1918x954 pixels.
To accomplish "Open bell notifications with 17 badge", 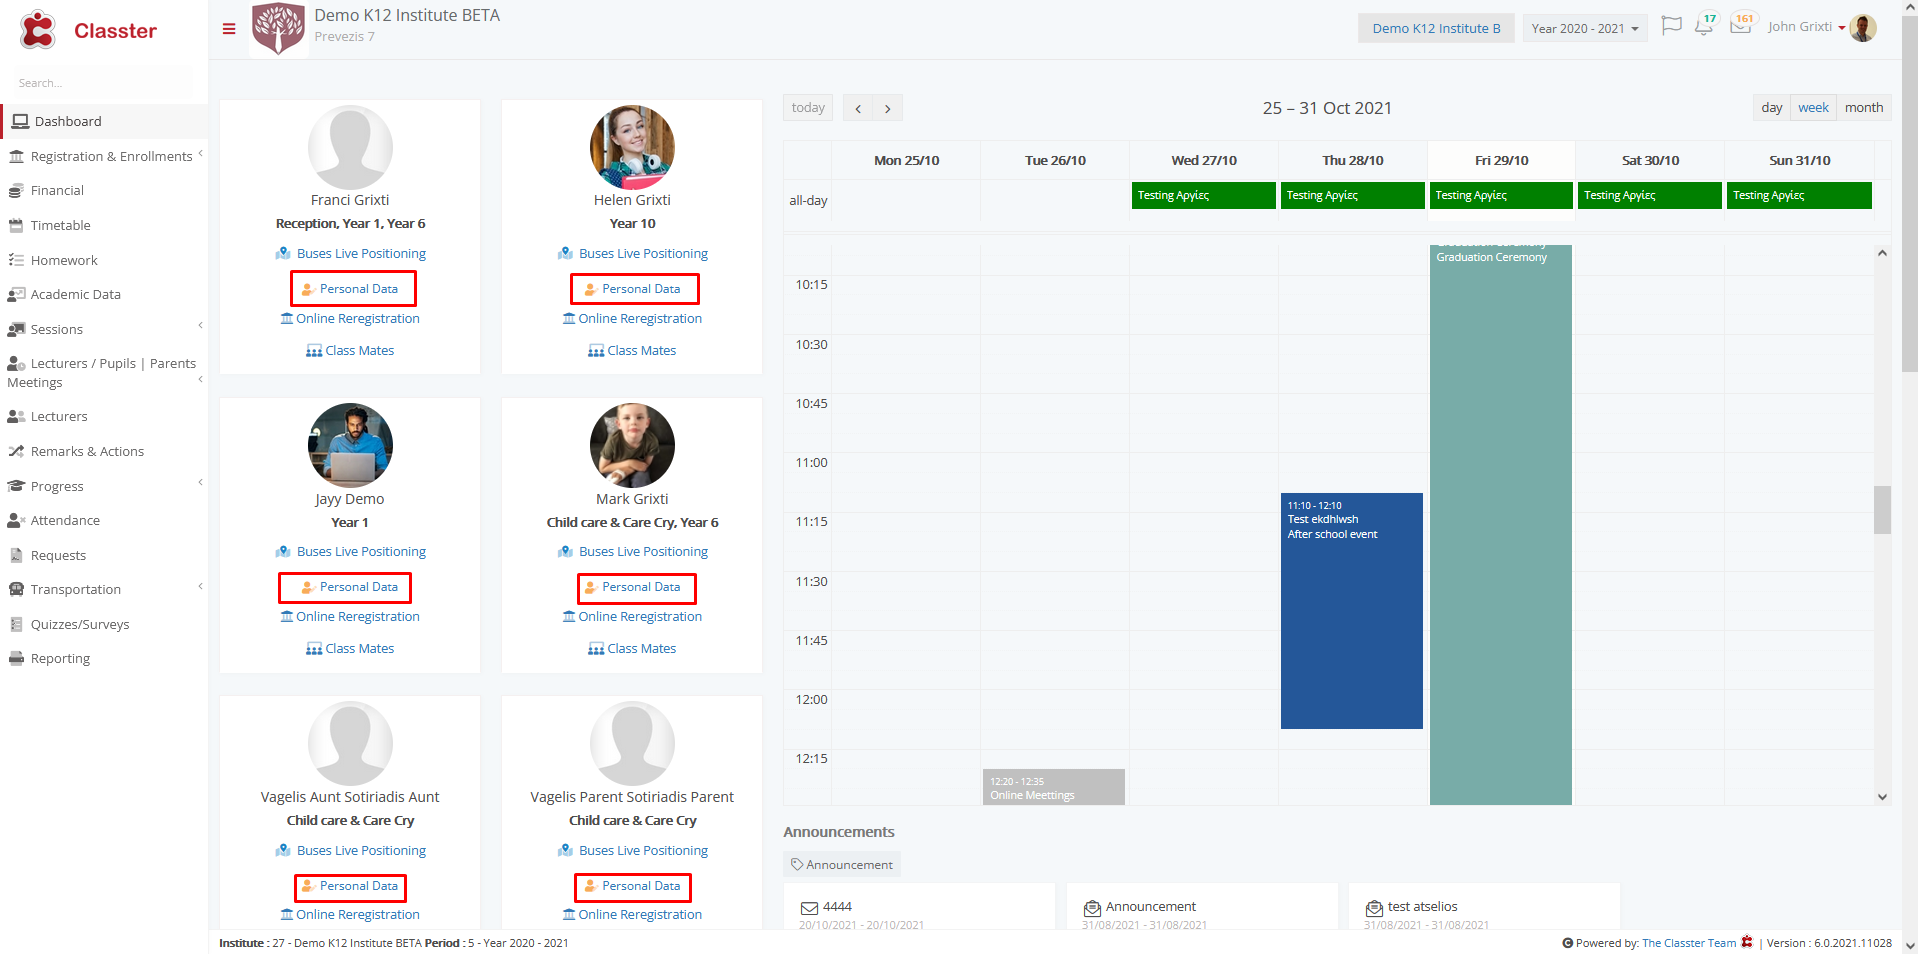I will 1705,25.
